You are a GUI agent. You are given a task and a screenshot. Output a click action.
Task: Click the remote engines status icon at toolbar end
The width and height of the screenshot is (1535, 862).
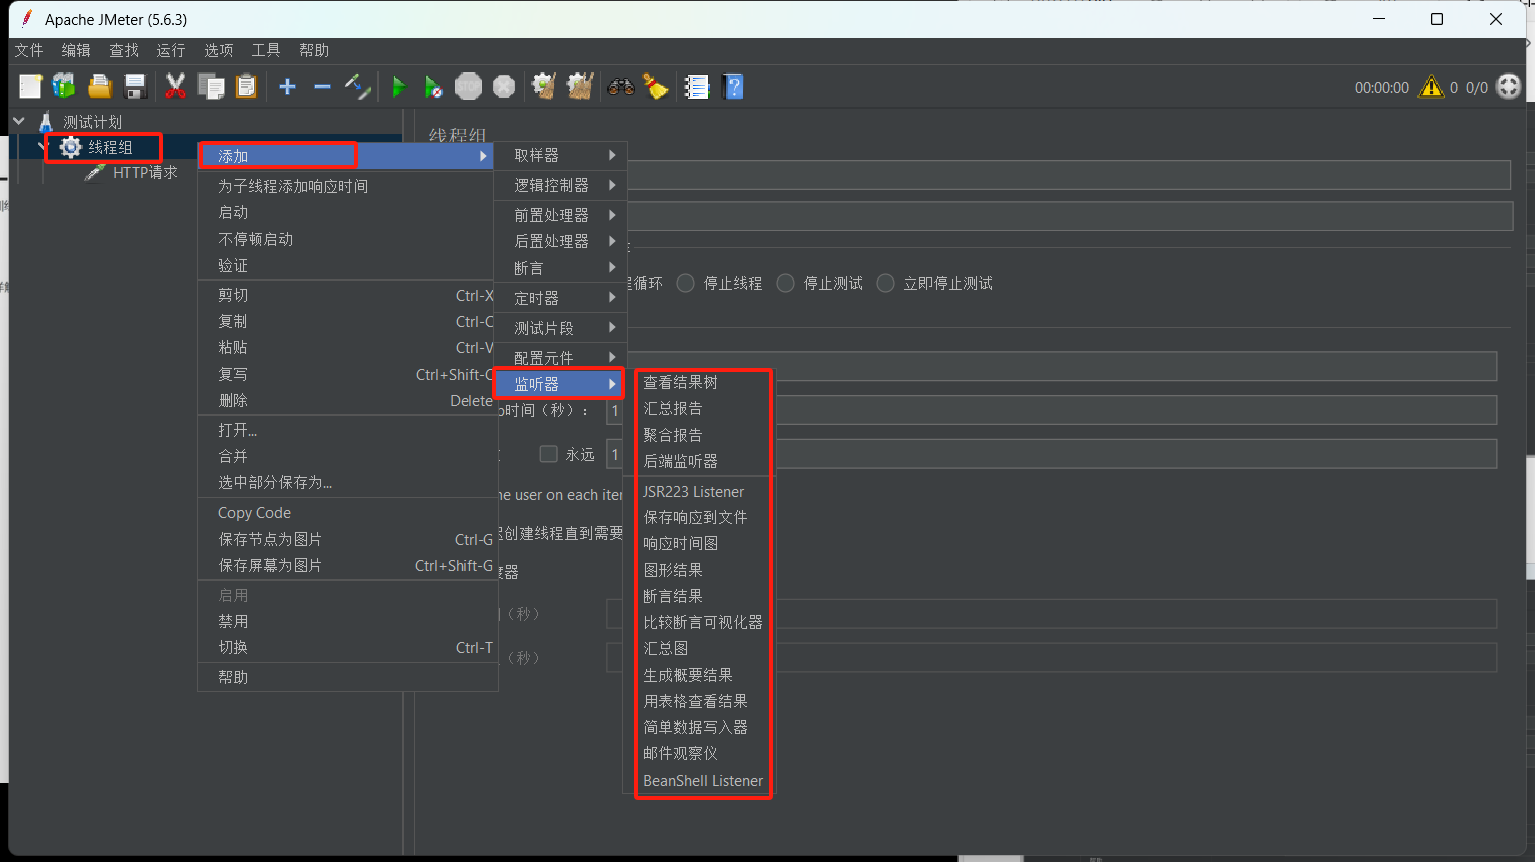click(1508, 87)
